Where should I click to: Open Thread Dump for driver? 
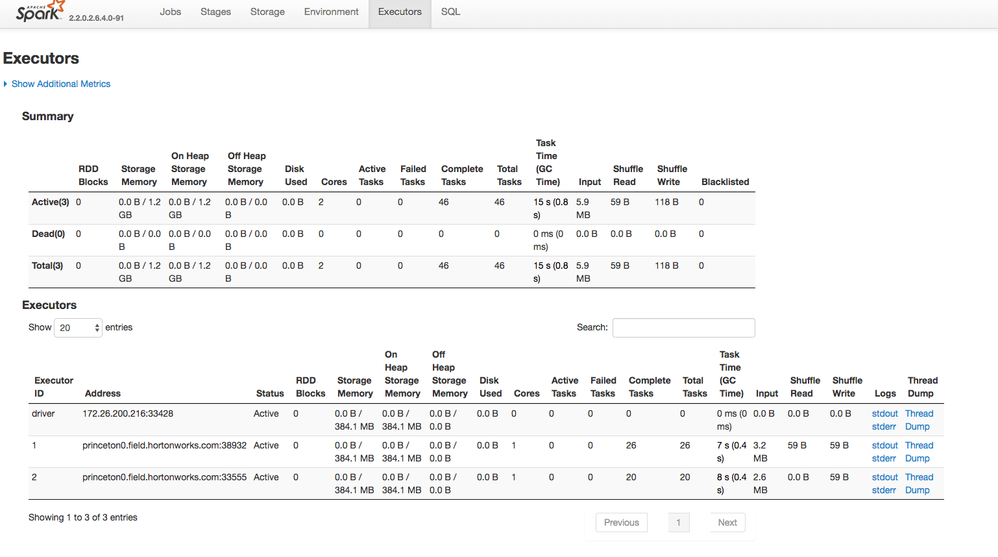pyautogui.click(x=918, y=420)
